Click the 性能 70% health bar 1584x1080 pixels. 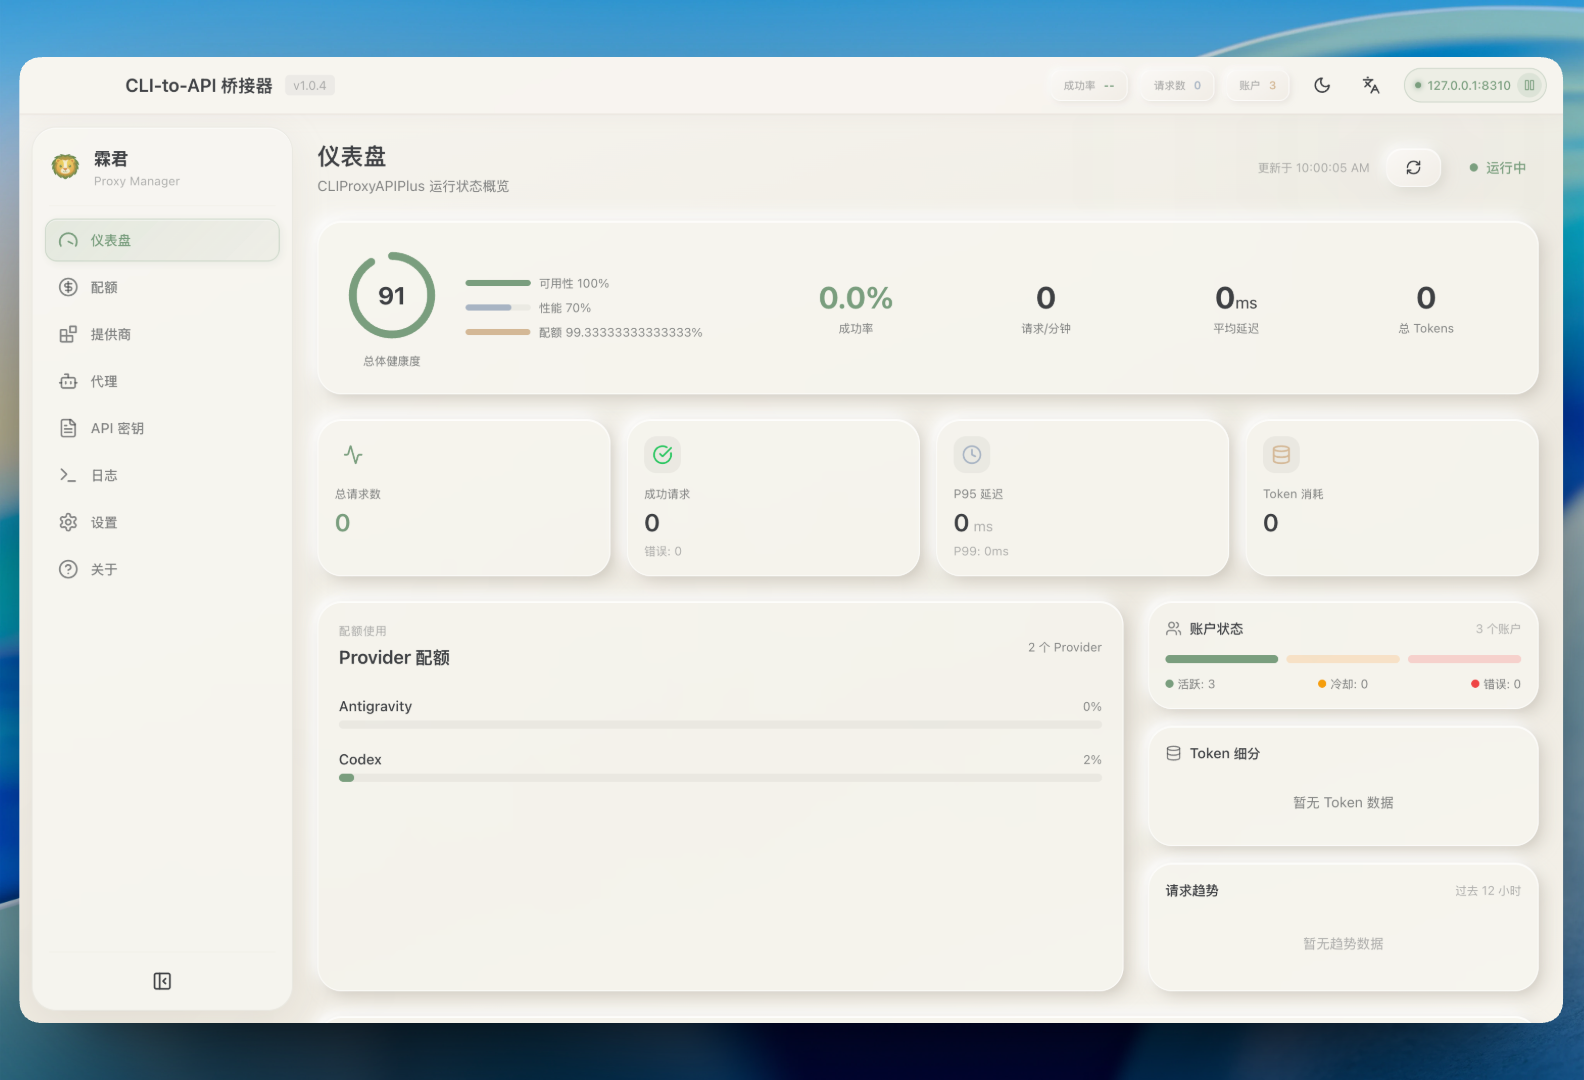(498, 307)
